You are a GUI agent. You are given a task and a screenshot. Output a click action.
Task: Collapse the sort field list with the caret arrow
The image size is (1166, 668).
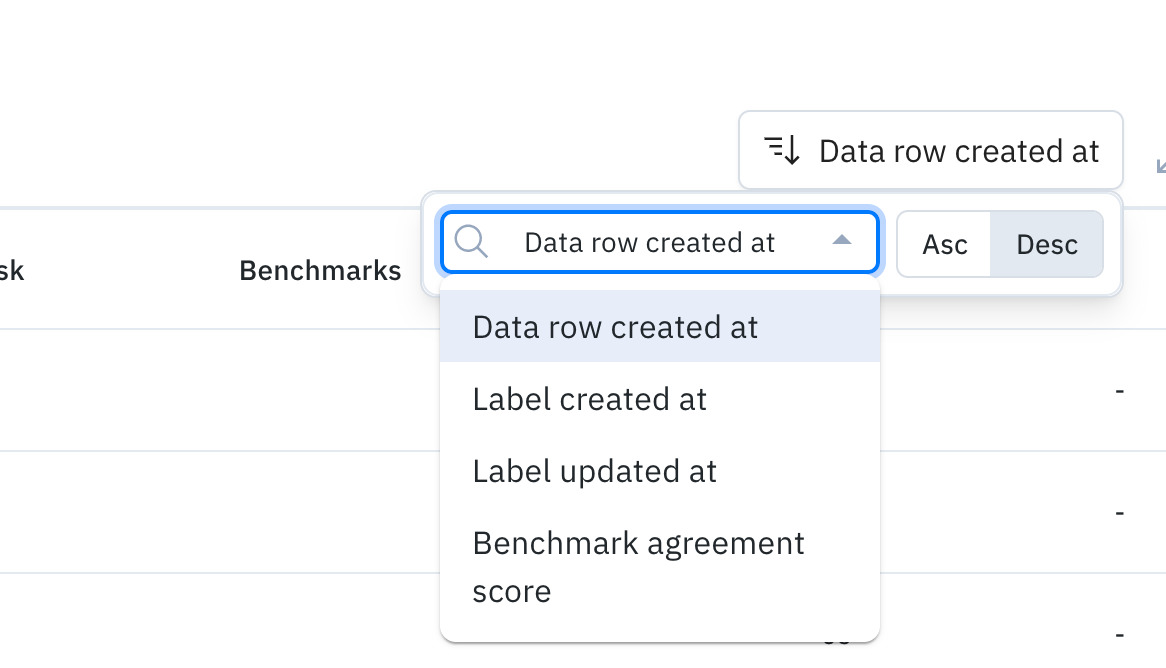(x=842, y=241)
